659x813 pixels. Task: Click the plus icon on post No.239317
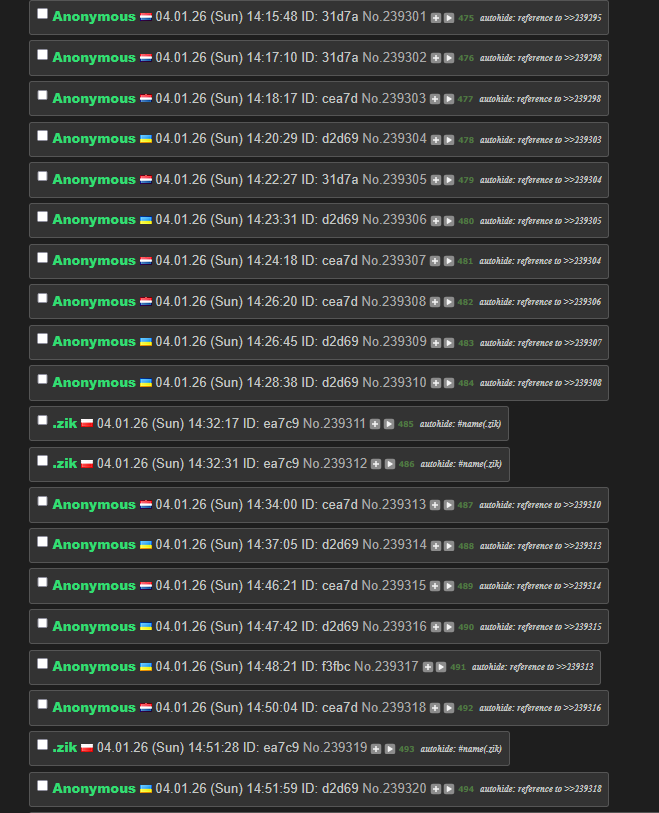point(428,667)
